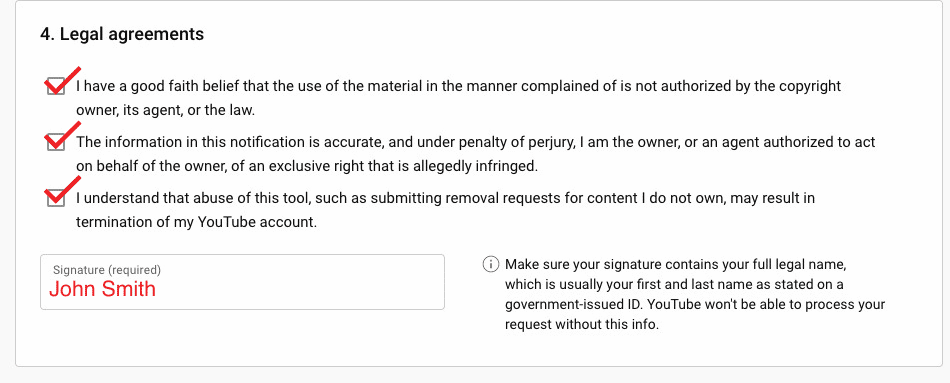Toggle the good faith belief checkbox
This screenshot has height=383, width=950.
pyautogui.click(x=56, y=86)
